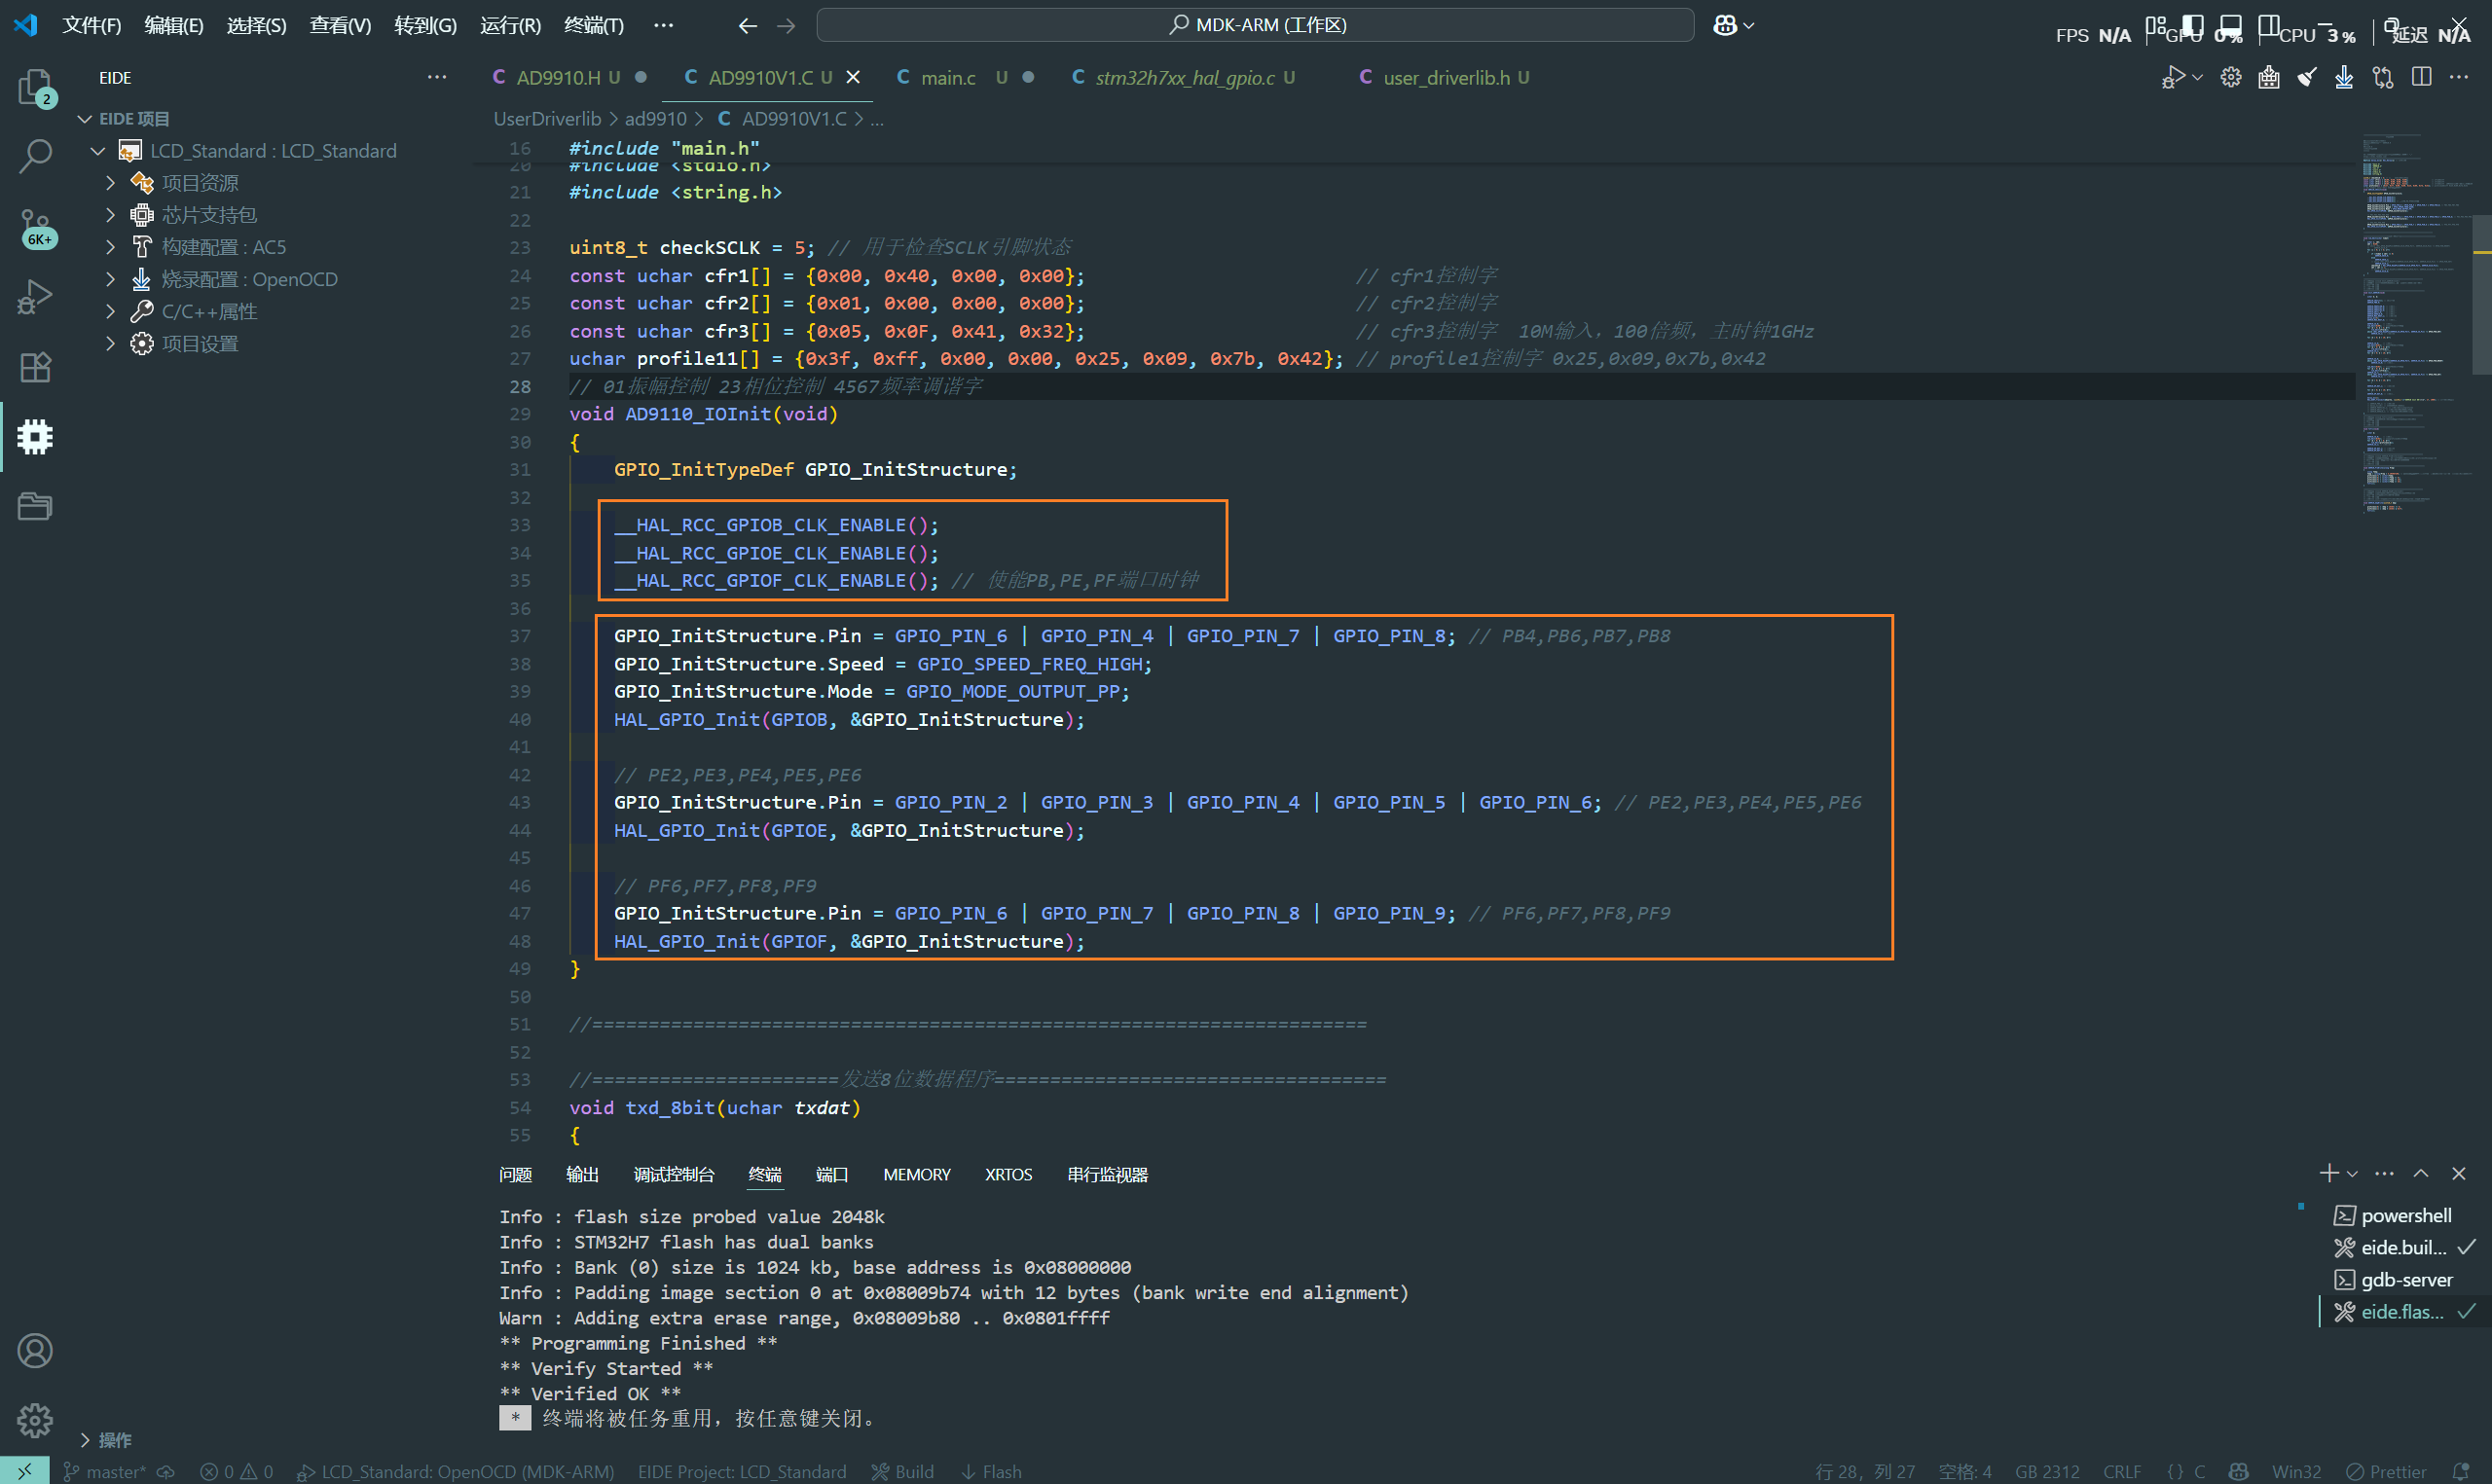The image size is (2492, 1484).
Task: Toggle Prettier in the status bar
Action: [x=2387, y=1471]
